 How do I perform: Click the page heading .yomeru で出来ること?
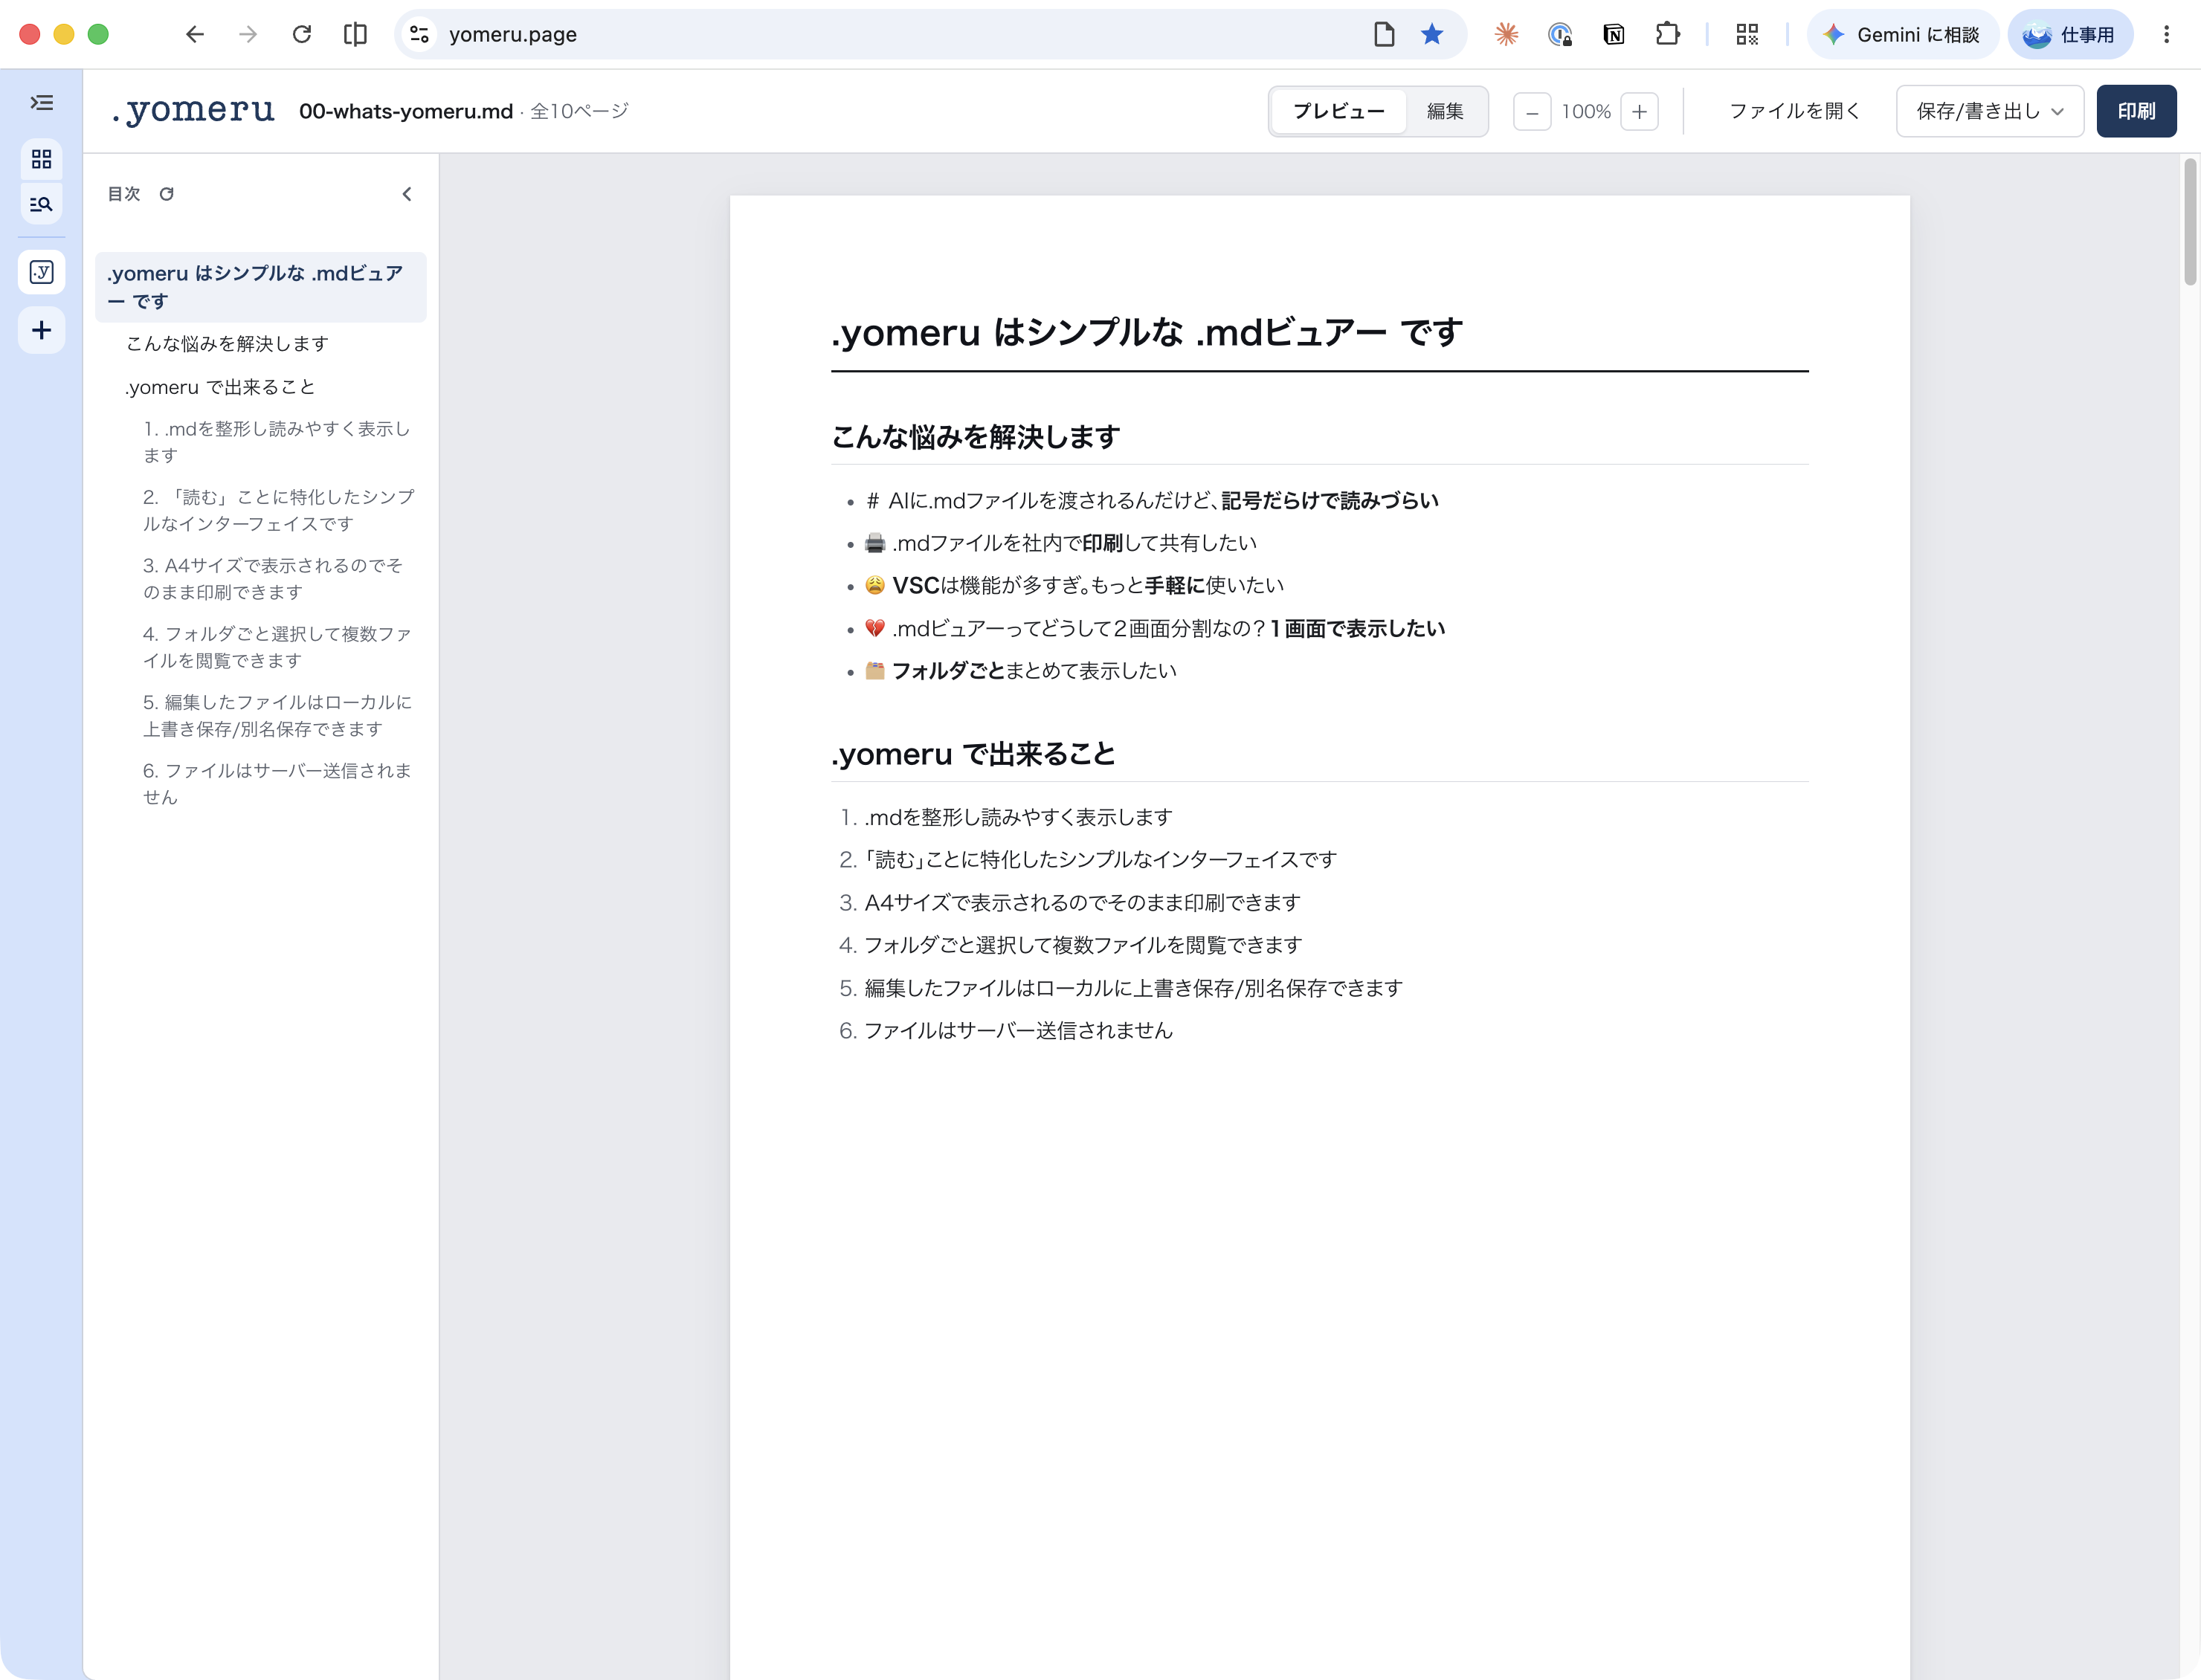973,754
